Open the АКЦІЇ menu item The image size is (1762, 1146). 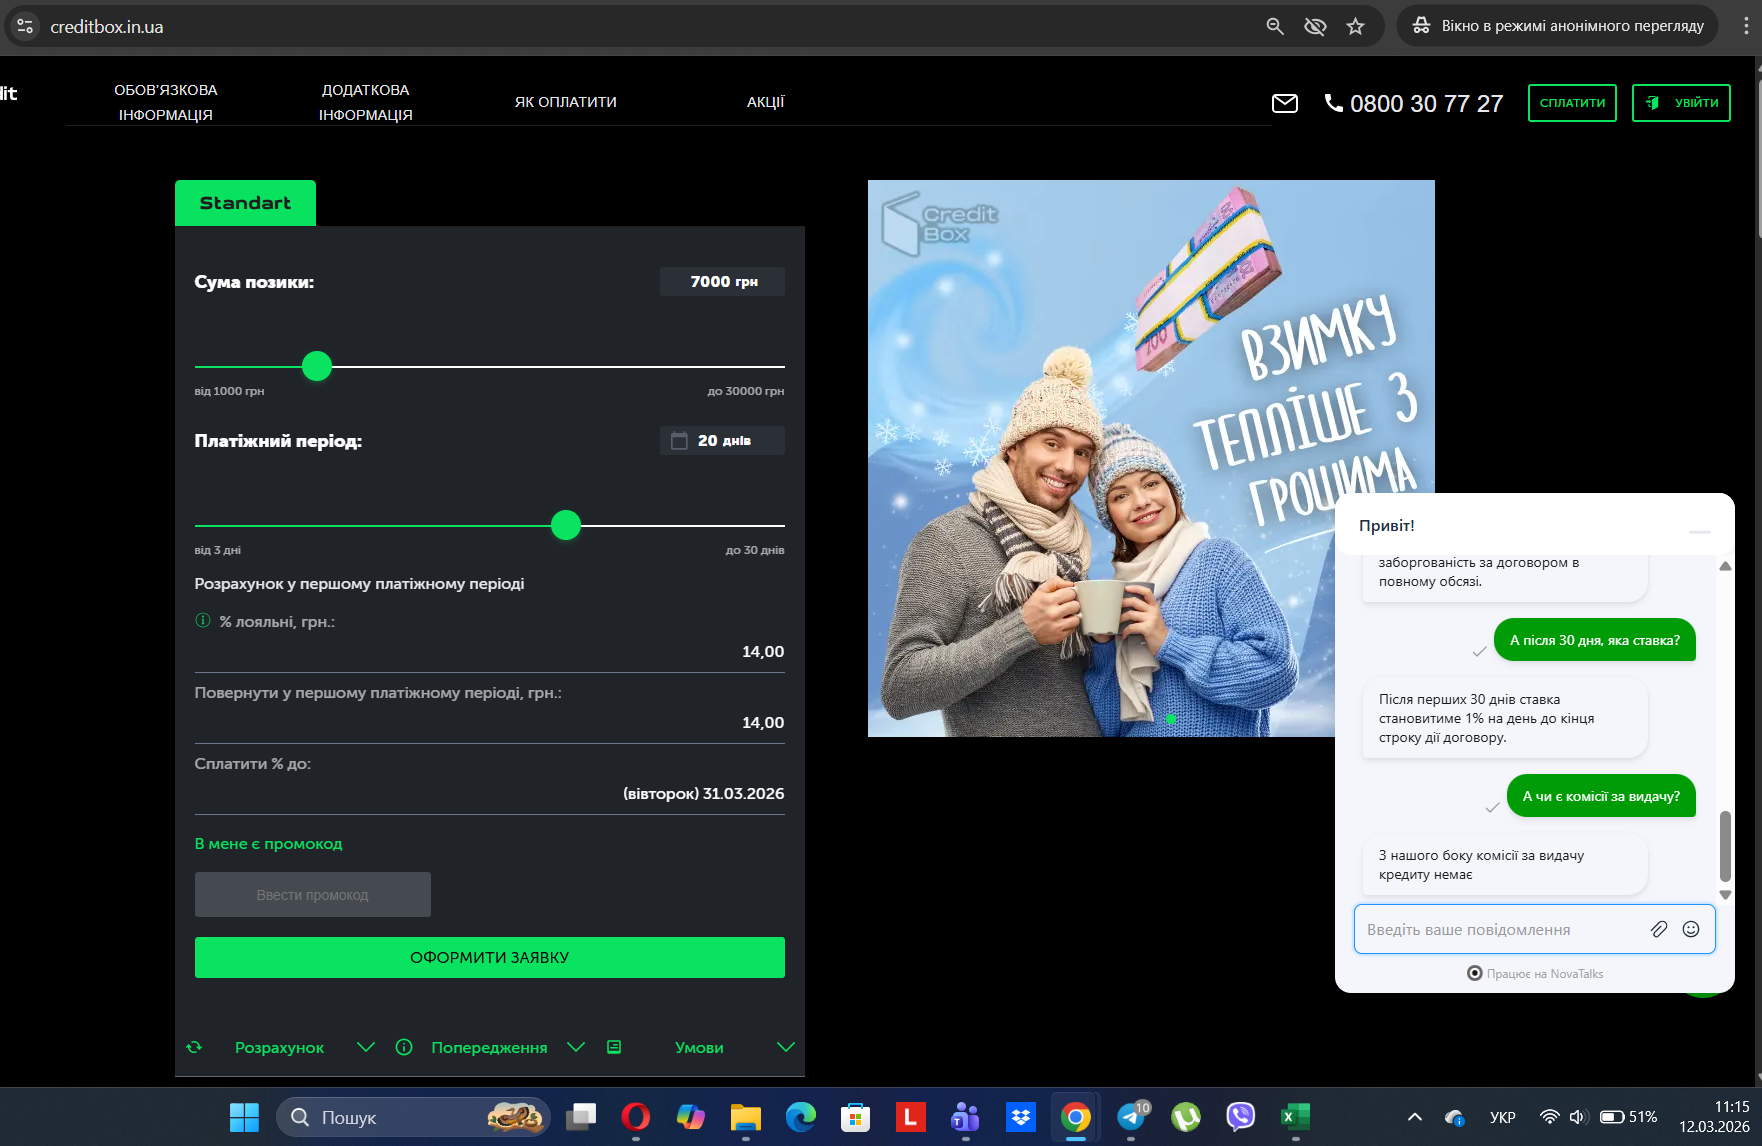(766, 102)
